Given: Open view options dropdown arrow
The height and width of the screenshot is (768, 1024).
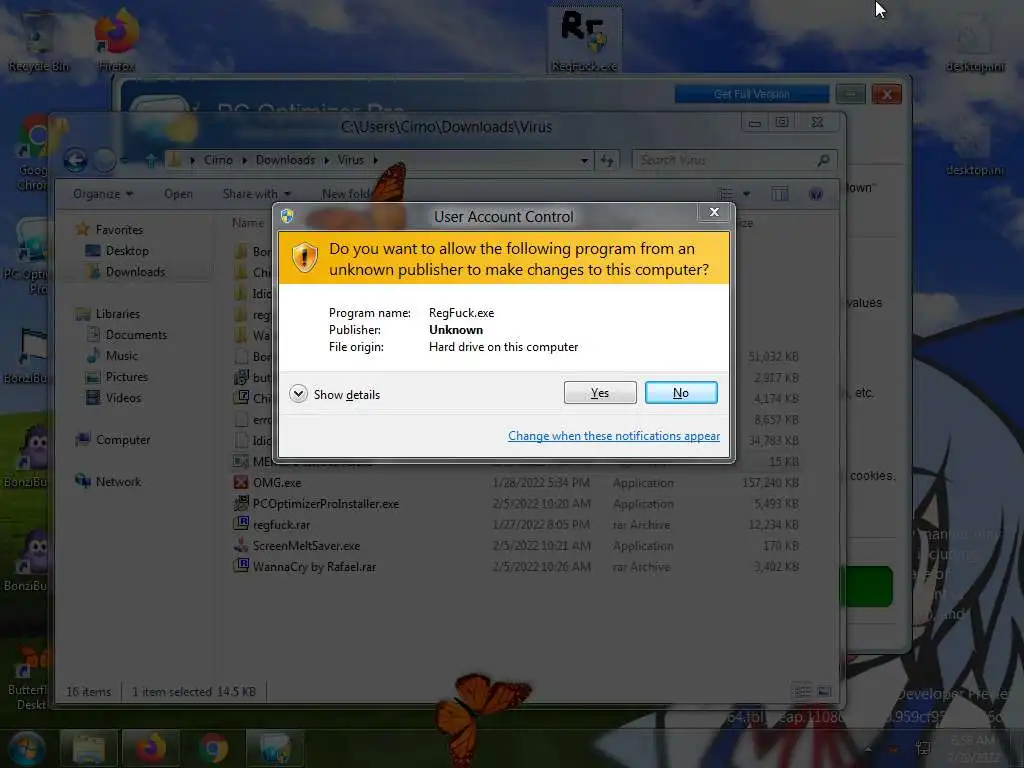Looking at the screenshot, I should point(746,194).
